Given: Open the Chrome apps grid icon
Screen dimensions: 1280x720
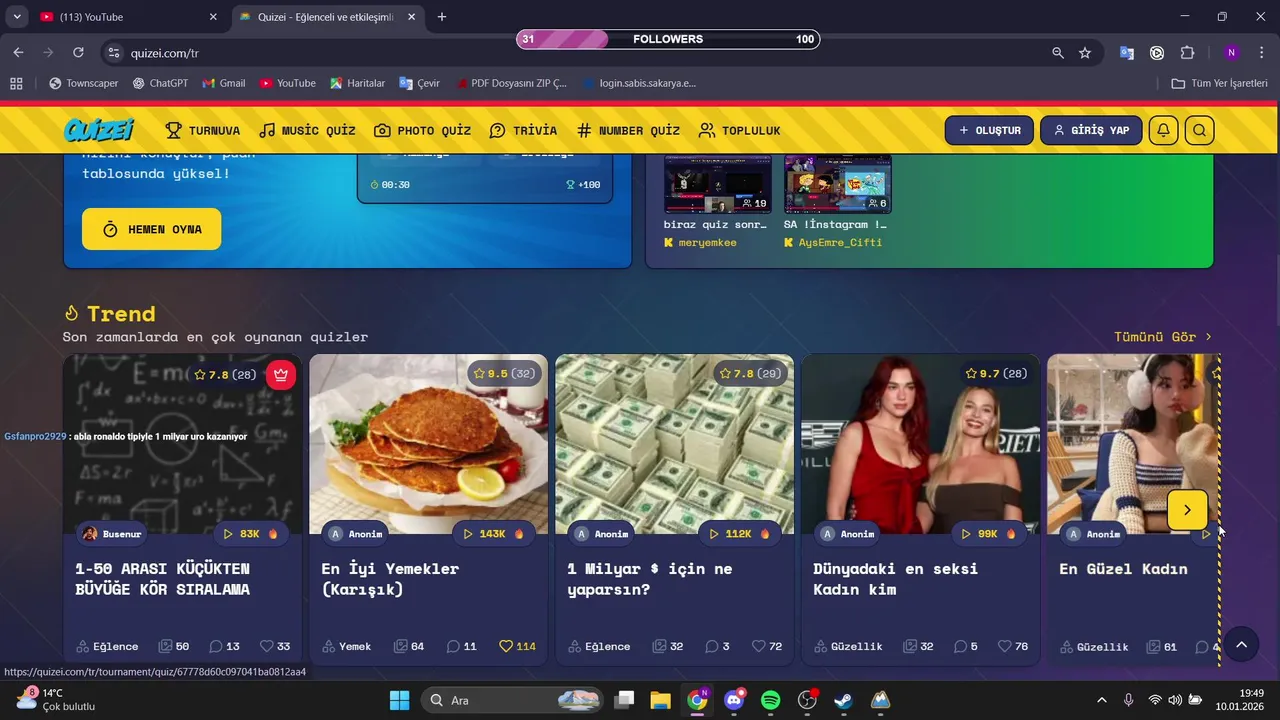Looking at the screenshot, I should tap(16, 83).
